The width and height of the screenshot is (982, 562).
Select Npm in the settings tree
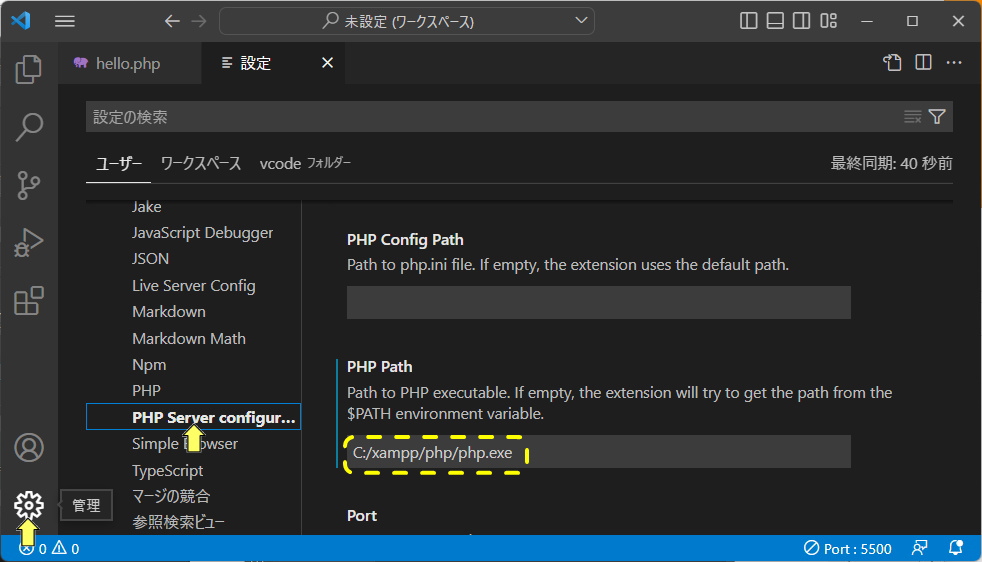click(x=149, y=365)
